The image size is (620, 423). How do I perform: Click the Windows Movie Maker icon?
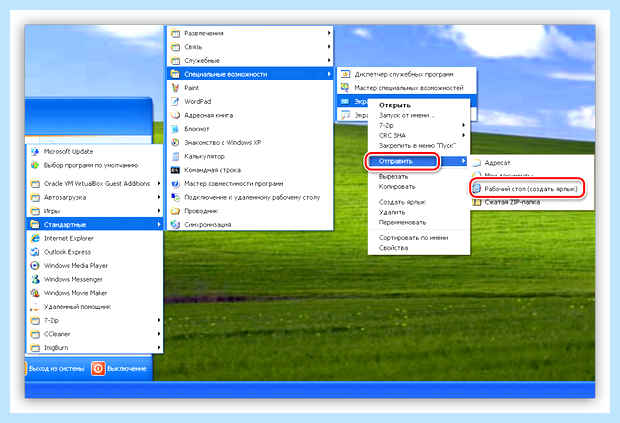pos(35,293)
